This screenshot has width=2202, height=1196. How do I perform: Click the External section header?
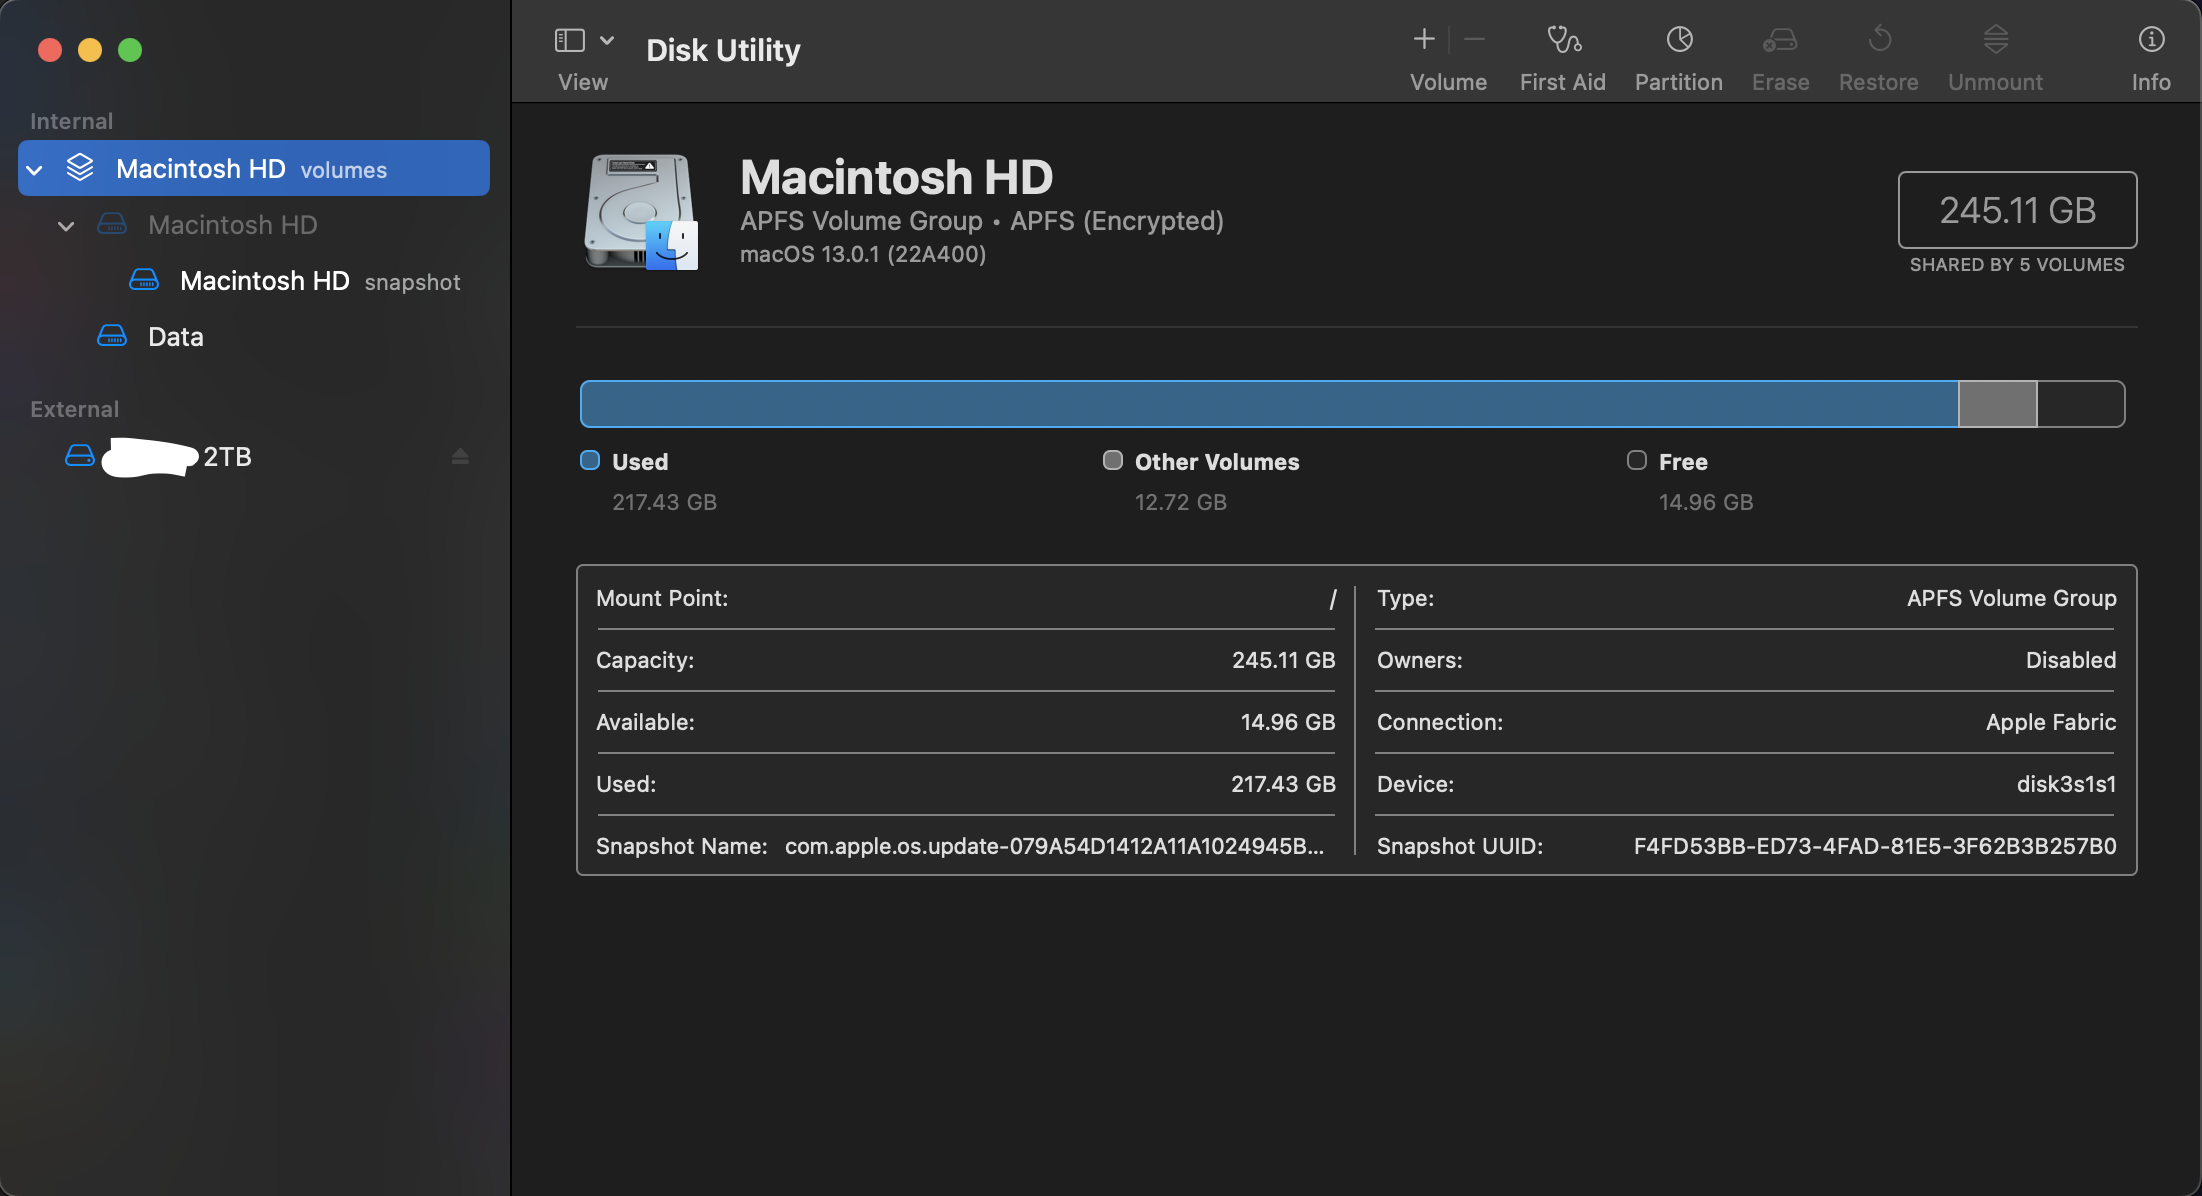[74, 409]
